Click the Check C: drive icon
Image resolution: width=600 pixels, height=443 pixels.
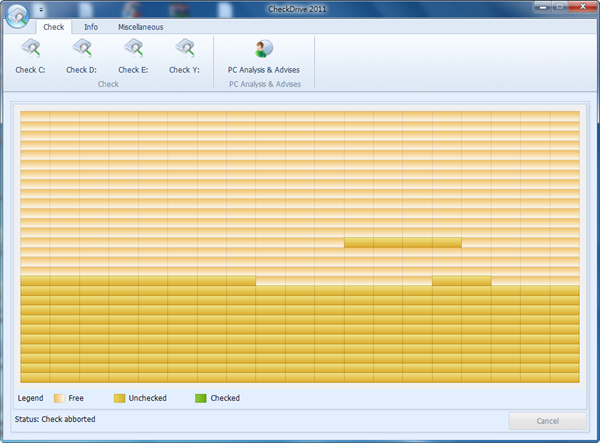click(x=31, y=50)
